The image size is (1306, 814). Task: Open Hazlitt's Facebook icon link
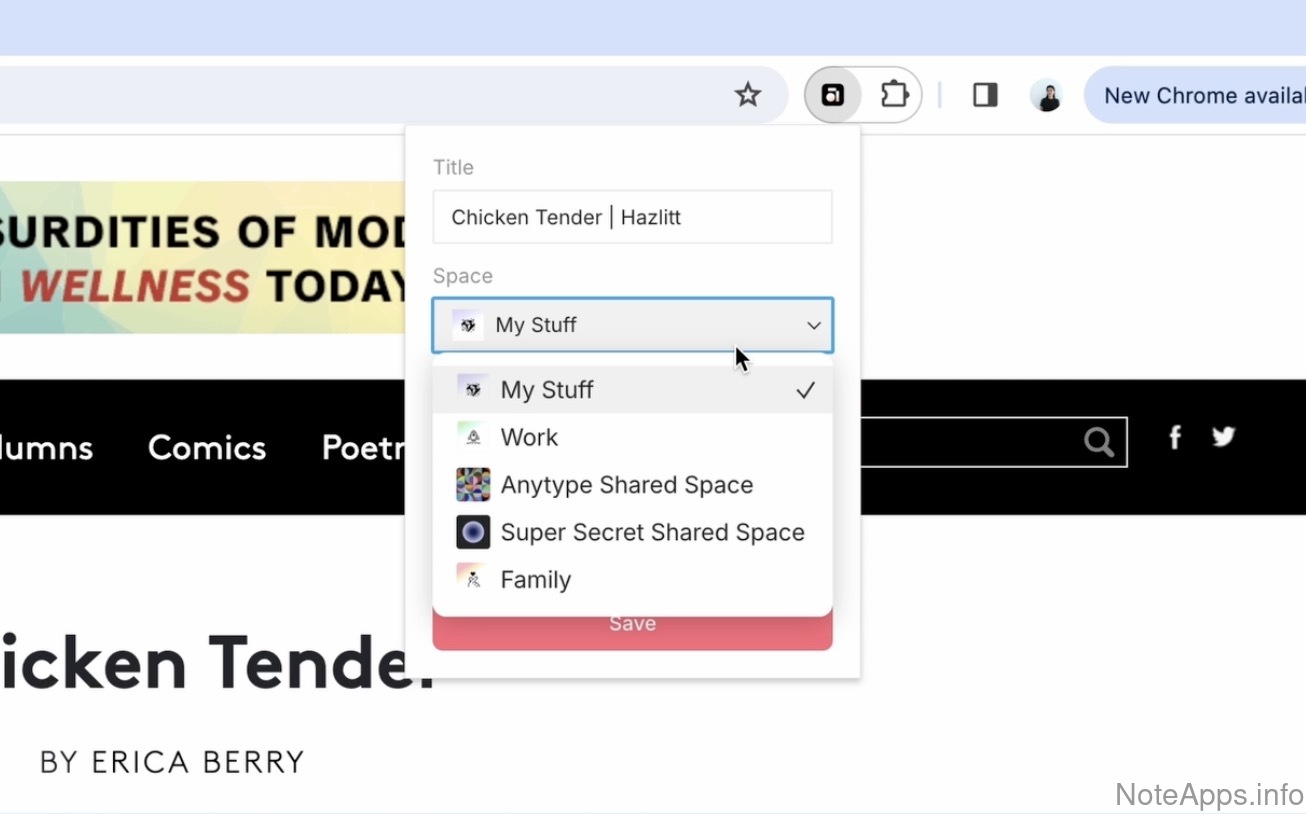click(1175, 437)
